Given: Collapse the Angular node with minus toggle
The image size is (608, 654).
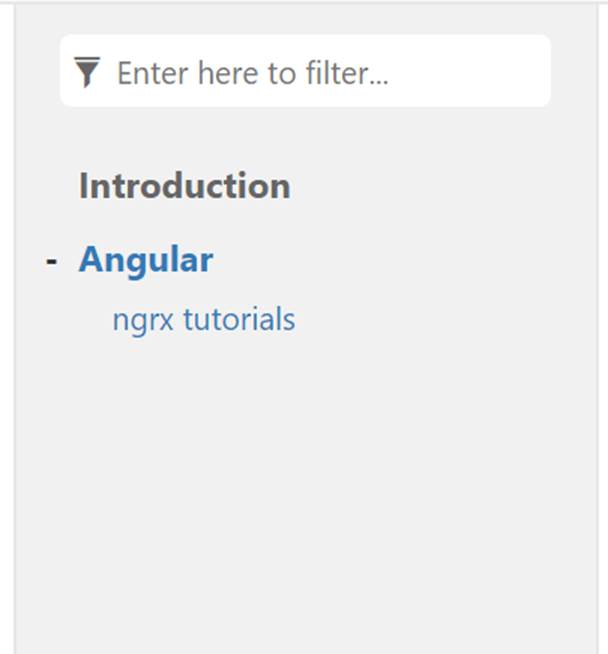Looking at the screenshot, I should point(52,261).
